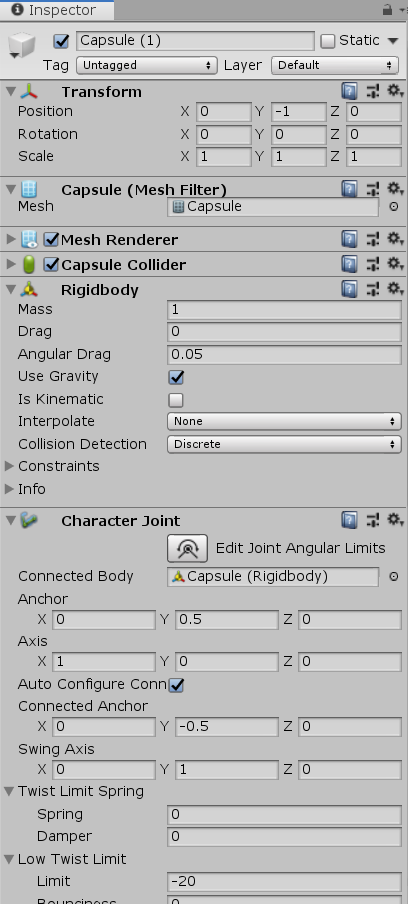Expand the Constraints foldout
Screen dimensions: 408x904
click(x=9, y=466)
